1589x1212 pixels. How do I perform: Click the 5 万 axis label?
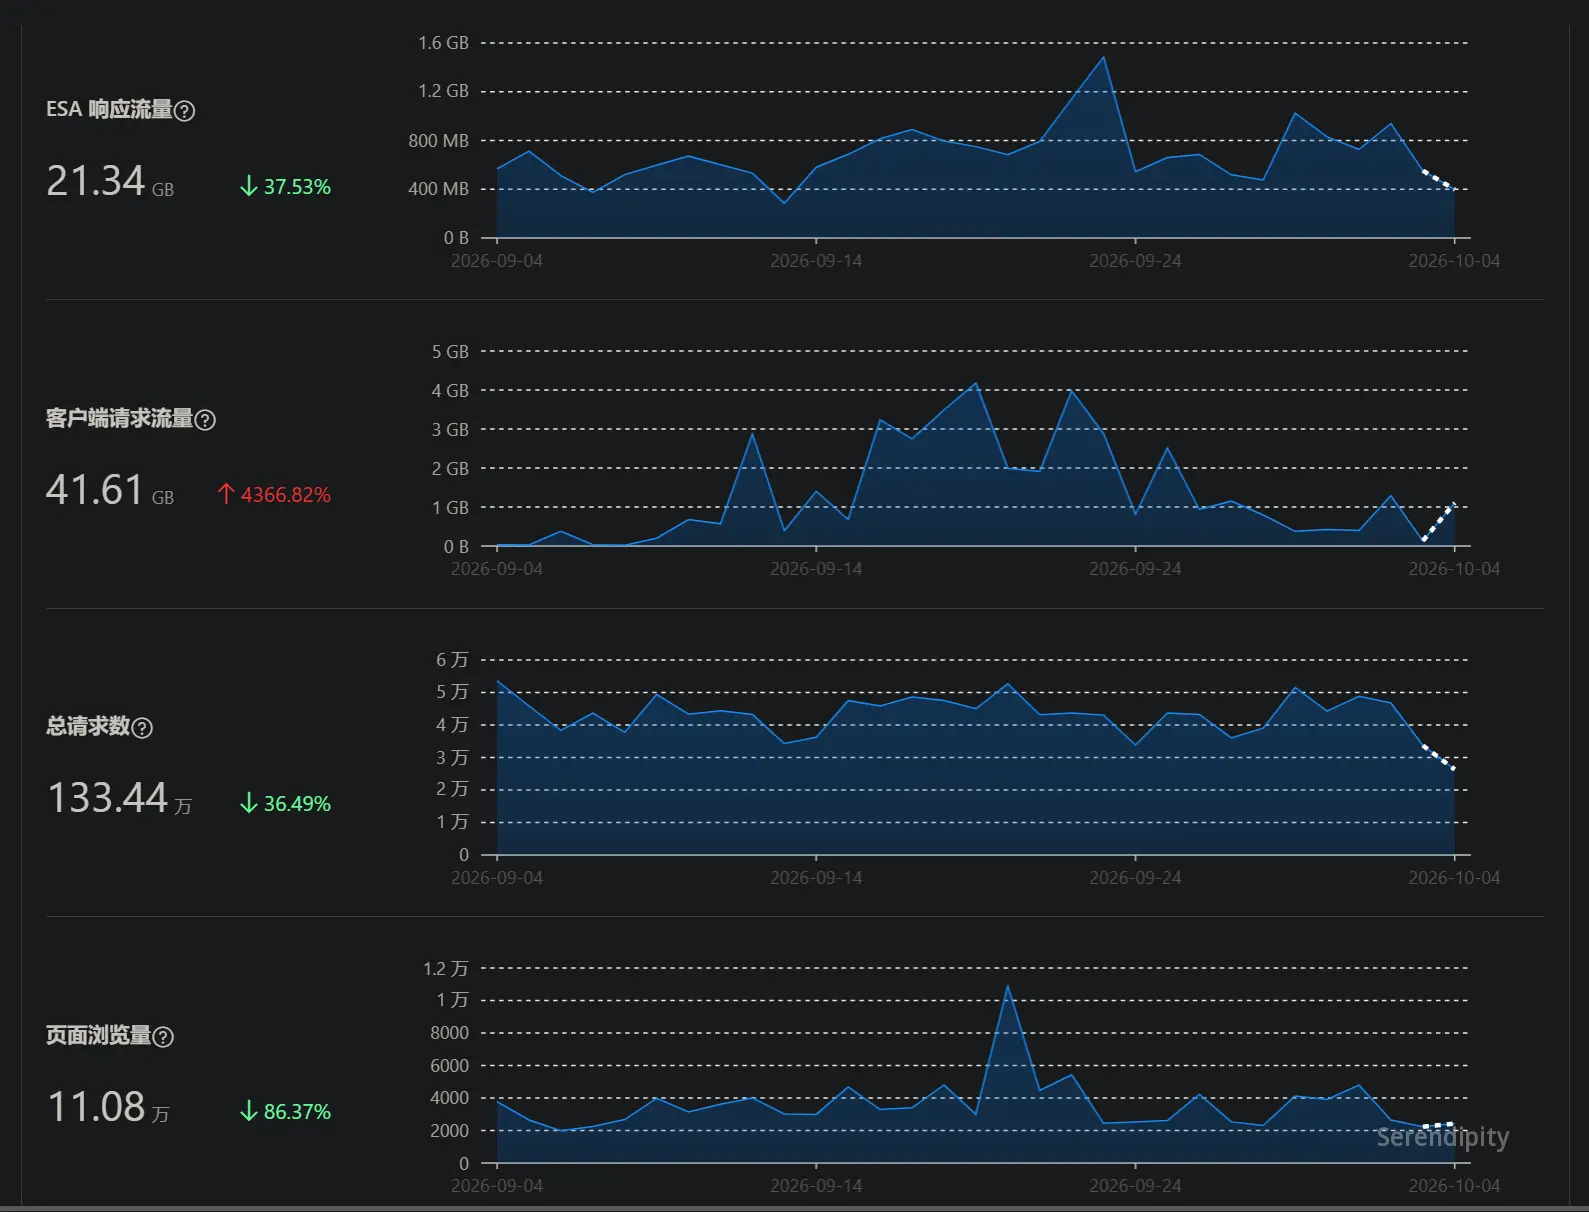click(452, 692)
